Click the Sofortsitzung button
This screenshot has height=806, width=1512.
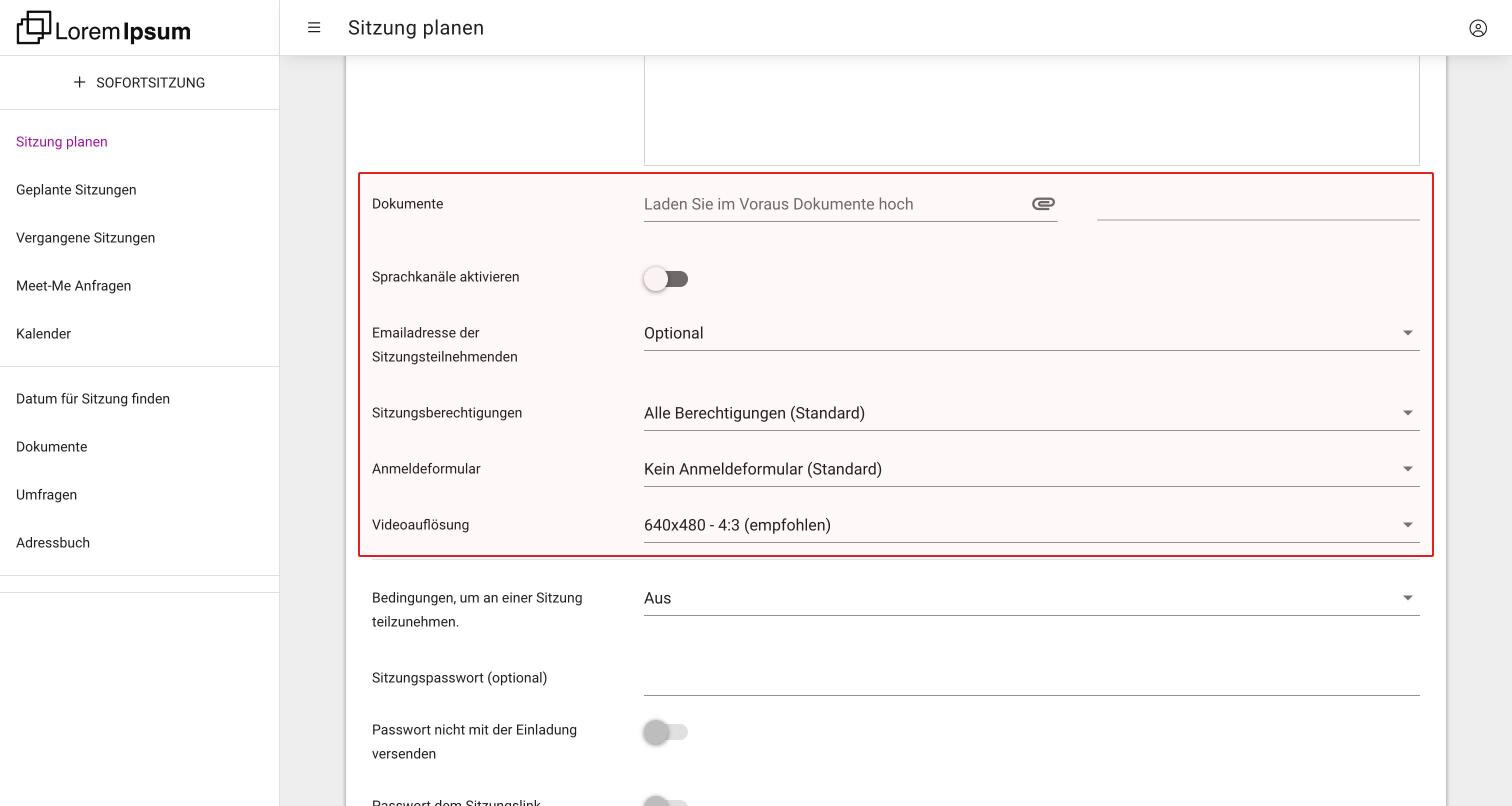tap(139, 82)
